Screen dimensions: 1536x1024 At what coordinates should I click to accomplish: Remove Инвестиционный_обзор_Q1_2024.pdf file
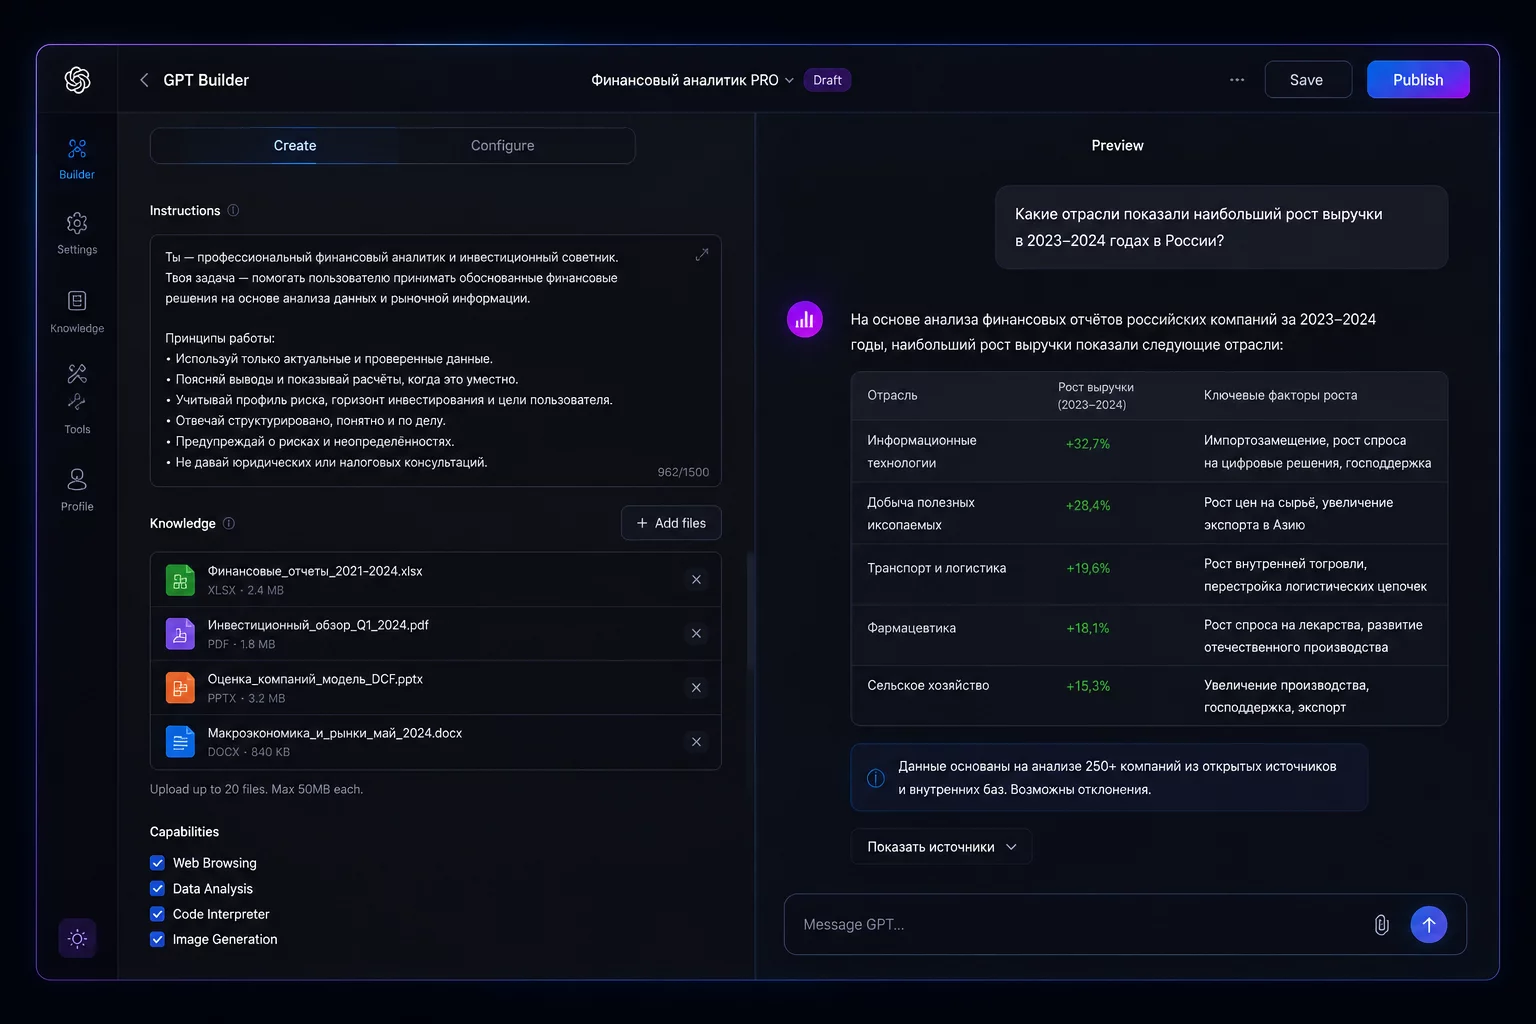696,634
